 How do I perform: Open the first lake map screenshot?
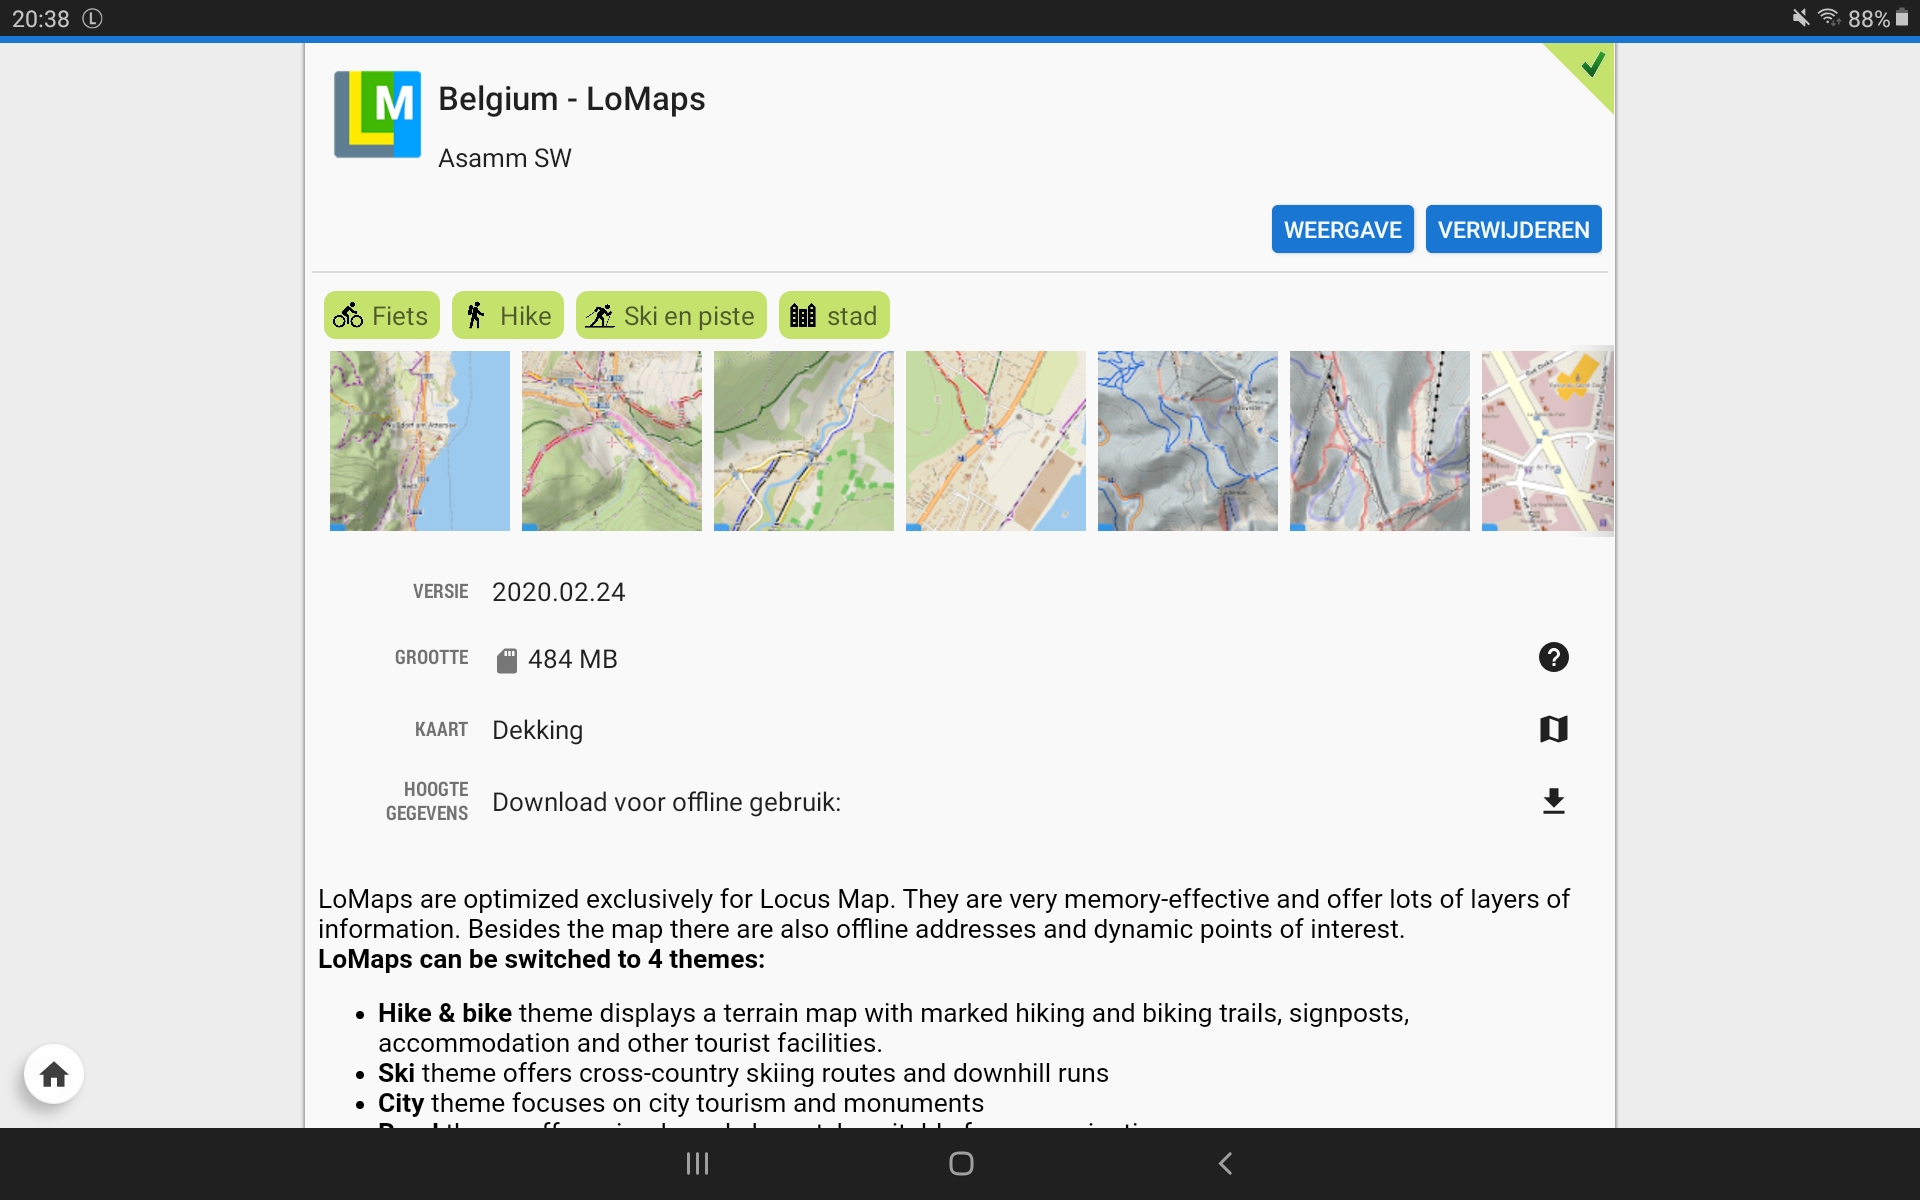pos(420,440)
